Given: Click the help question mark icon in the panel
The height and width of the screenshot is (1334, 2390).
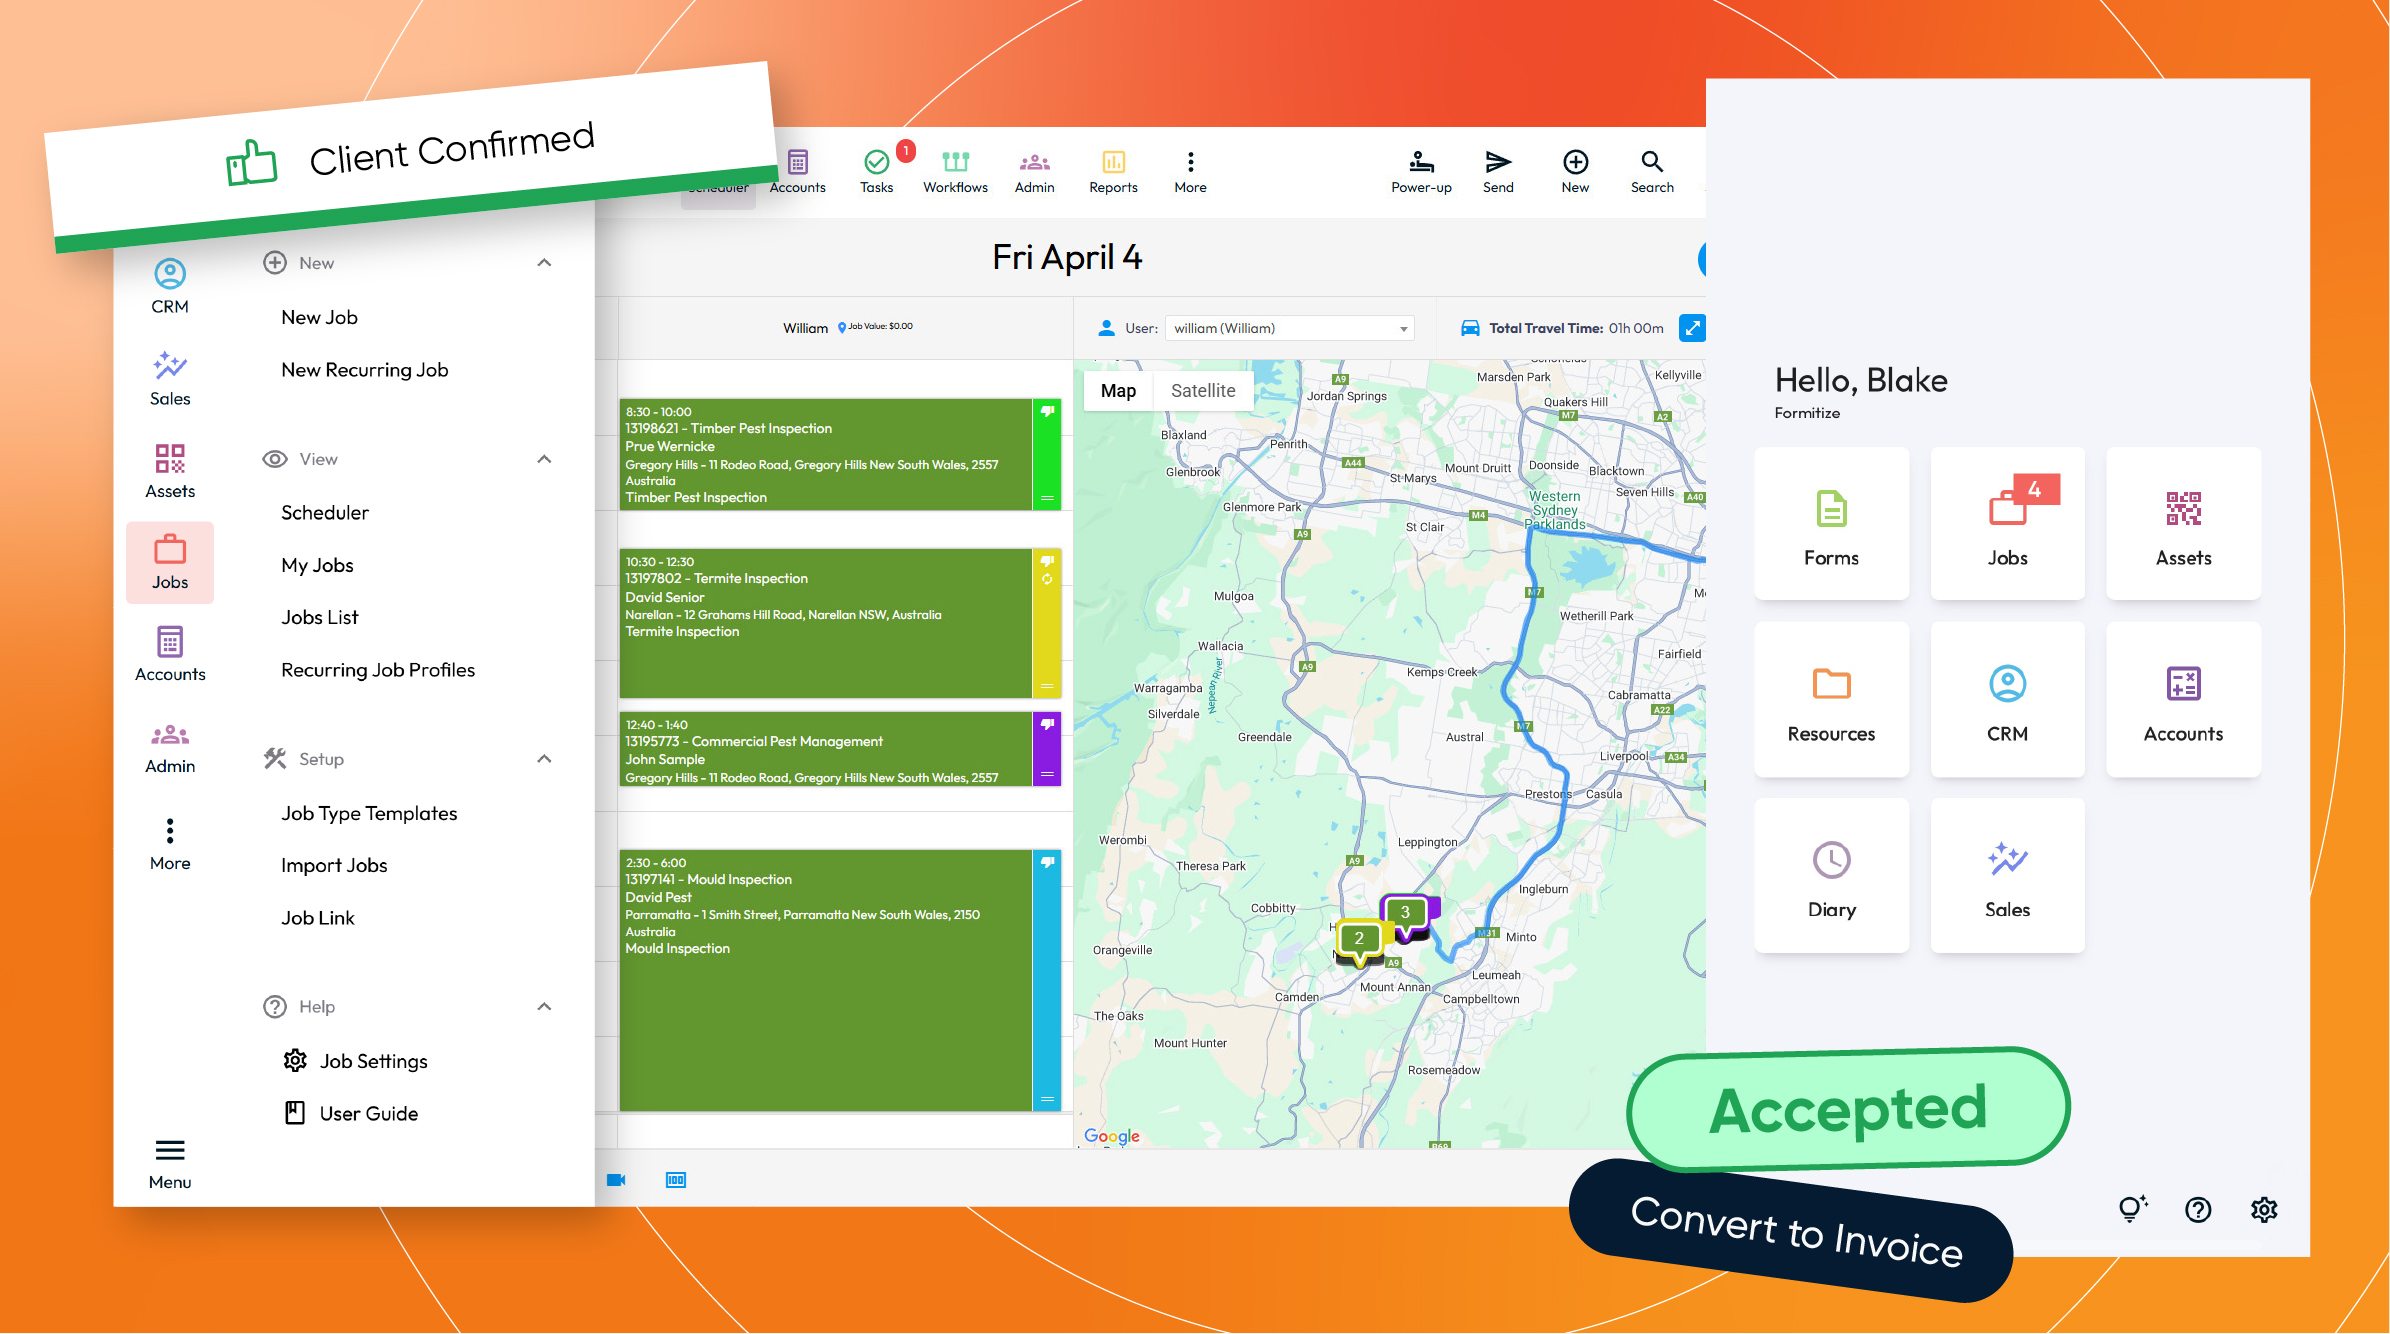Looking at the screenshot, I should (2198, 1210).
